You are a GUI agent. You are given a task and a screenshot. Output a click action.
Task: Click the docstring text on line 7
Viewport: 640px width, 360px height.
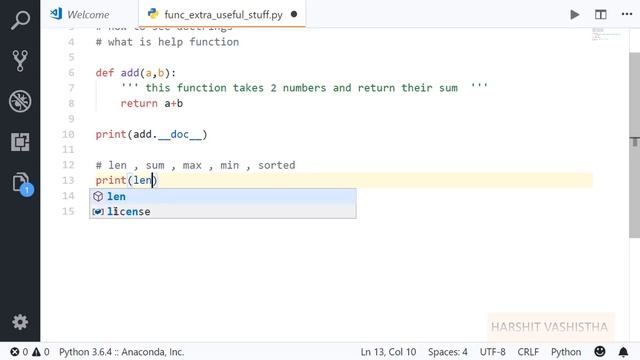click(x=304, y=88)
